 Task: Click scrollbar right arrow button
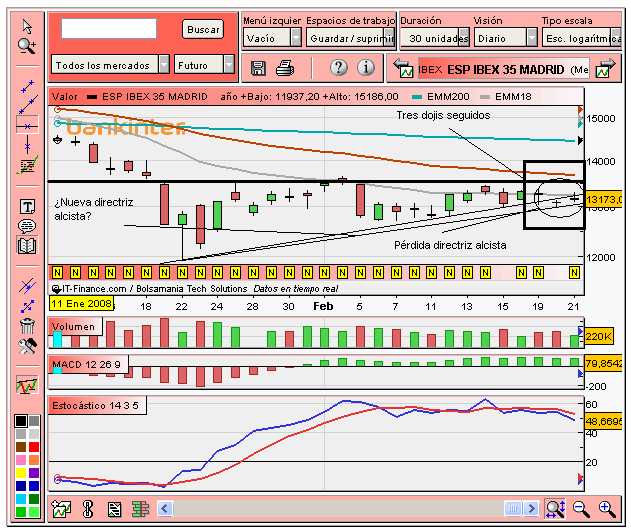(532, 509)
